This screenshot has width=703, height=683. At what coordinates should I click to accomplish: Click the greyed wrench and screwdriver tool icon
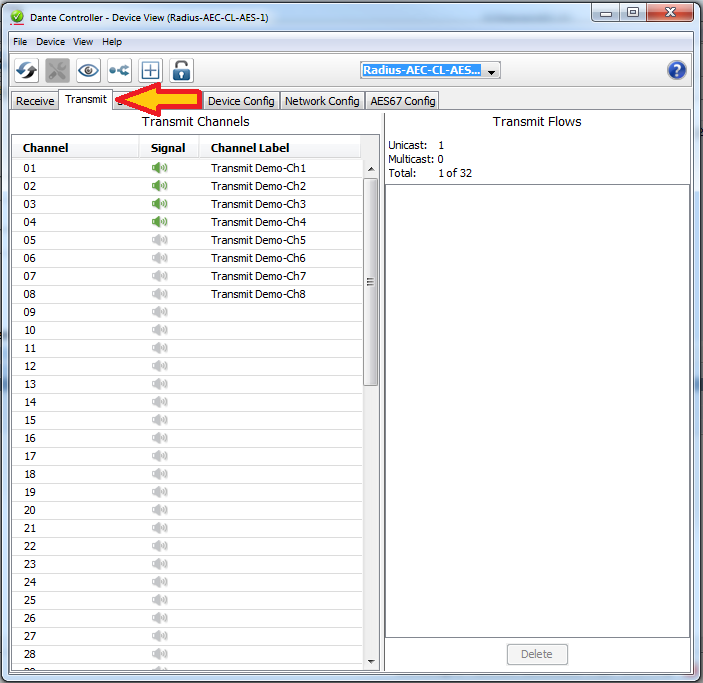pyautogui.click(x=57, y=70)
